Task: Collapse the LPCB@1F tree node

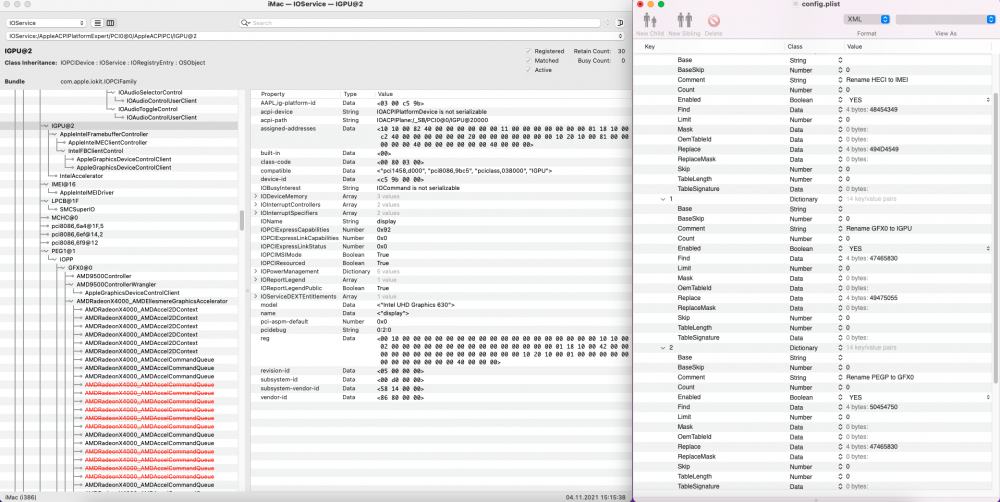Action: pos(45,201)
